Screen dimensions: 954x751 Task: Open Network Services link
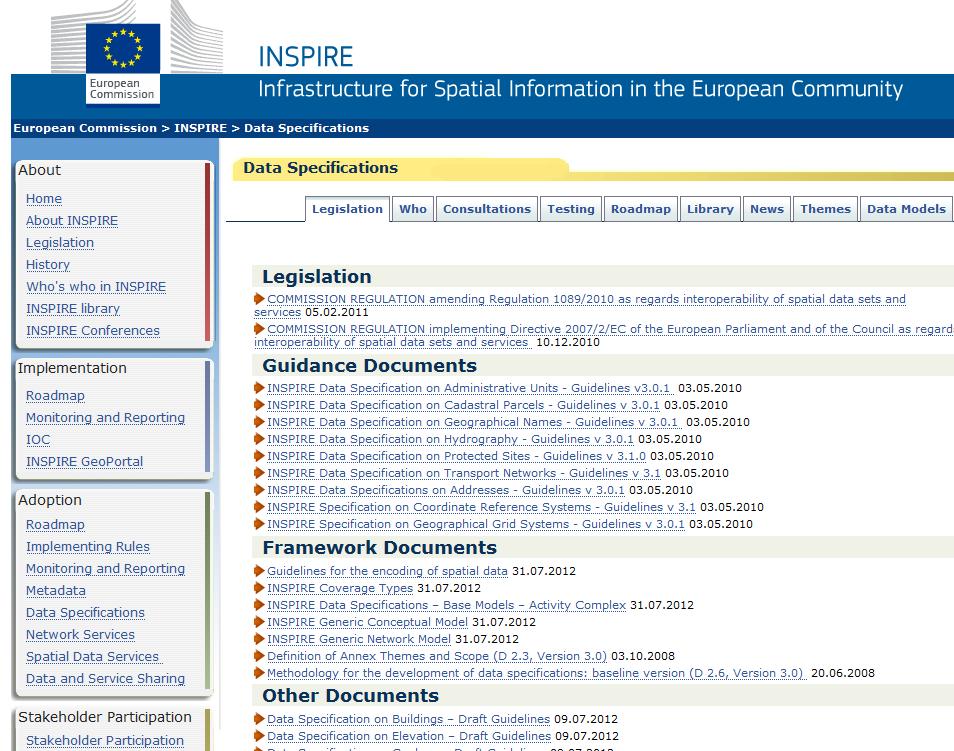(x=80, y=635)
